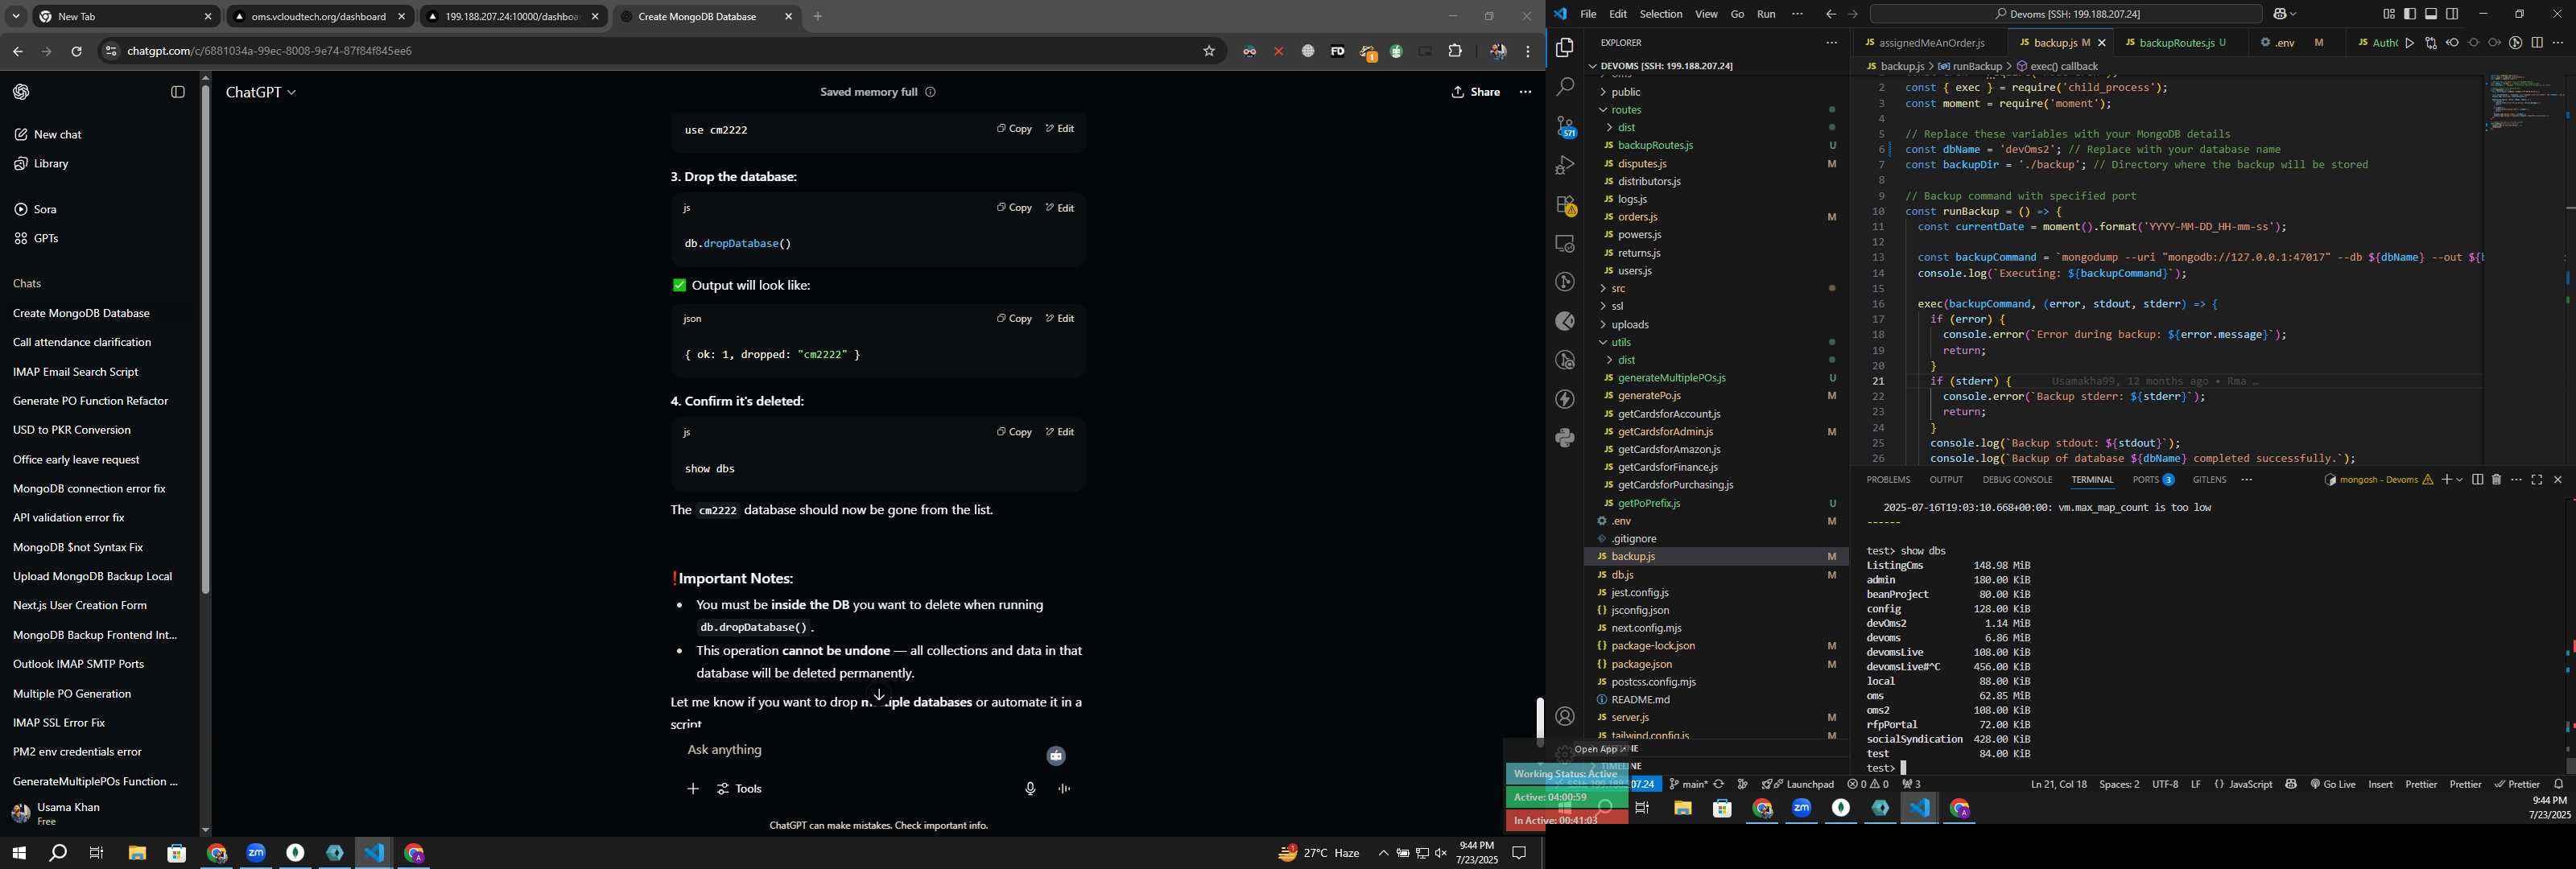Open Accounts icon in VS Code activity bar
This screenshot has width=2576, height=869.
1565,716
